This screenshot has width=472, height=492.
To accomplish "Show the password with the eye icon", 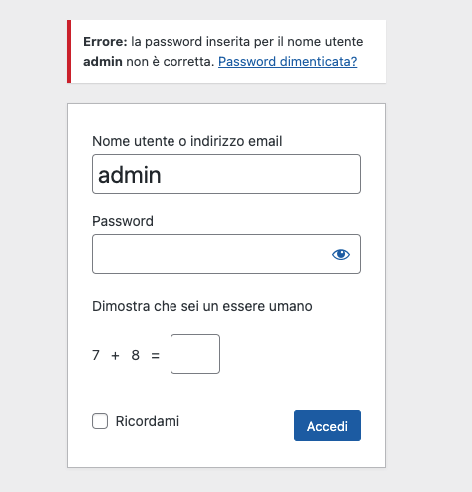I will (x=341, y=255).
